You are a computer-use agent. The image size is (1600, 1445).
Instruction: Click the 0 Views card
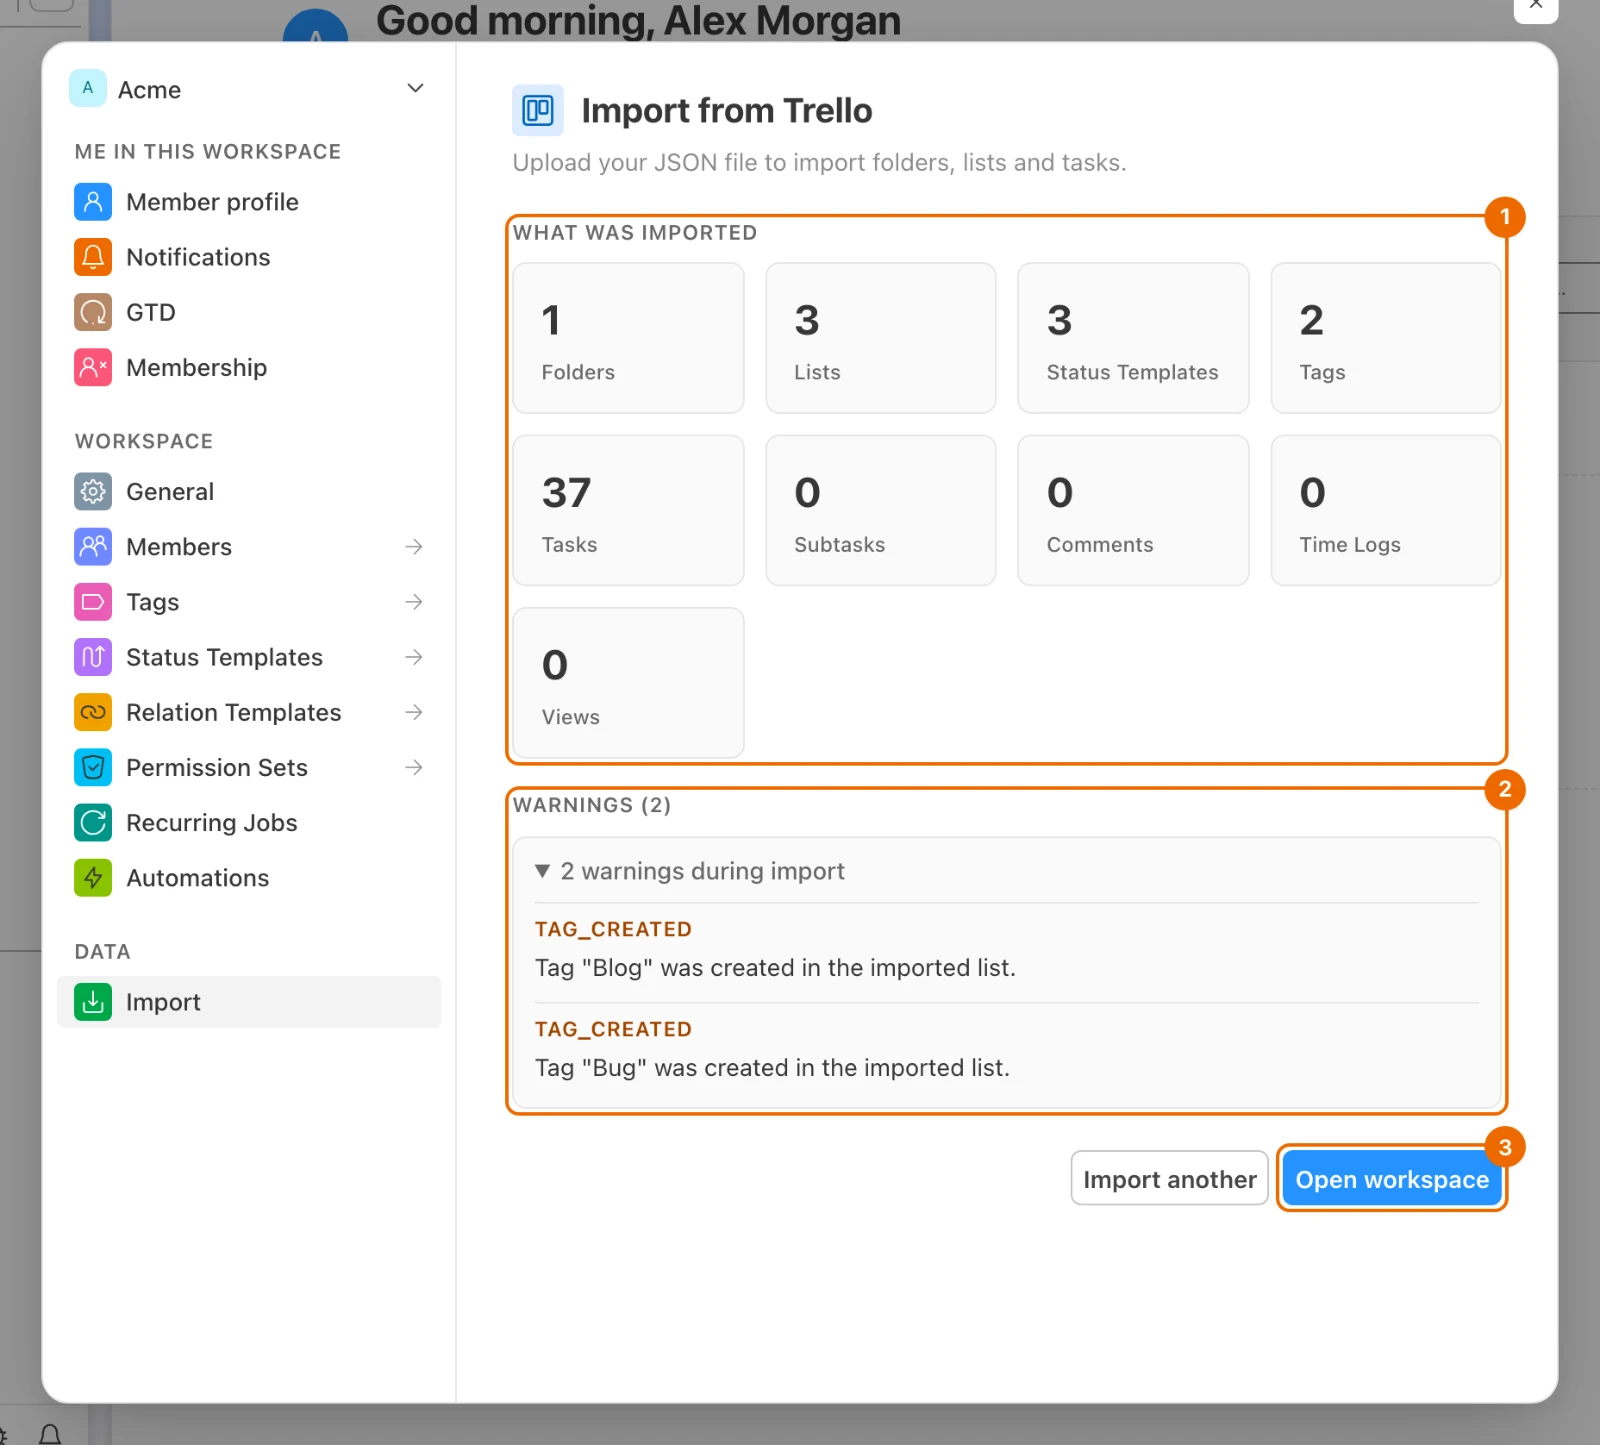(628, 683)
